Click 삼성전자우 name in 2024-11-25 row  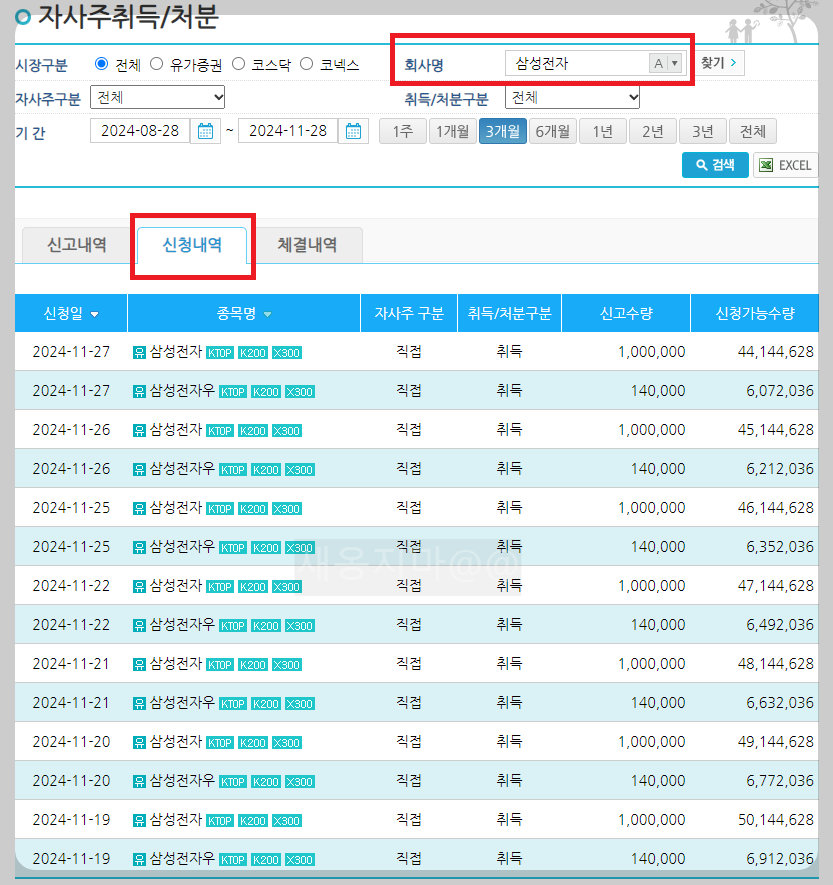(x=182, y=547)
